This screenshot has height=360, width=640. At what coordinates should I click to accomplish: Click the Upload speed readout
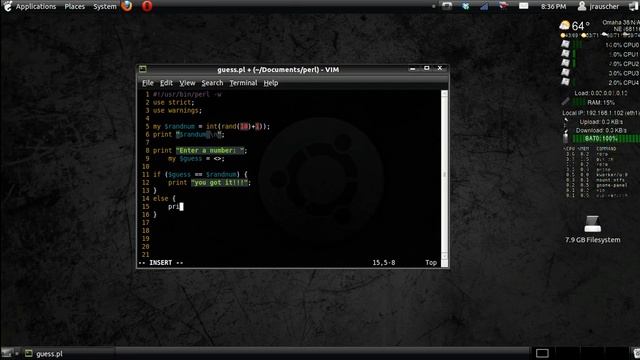click(601, 122)
